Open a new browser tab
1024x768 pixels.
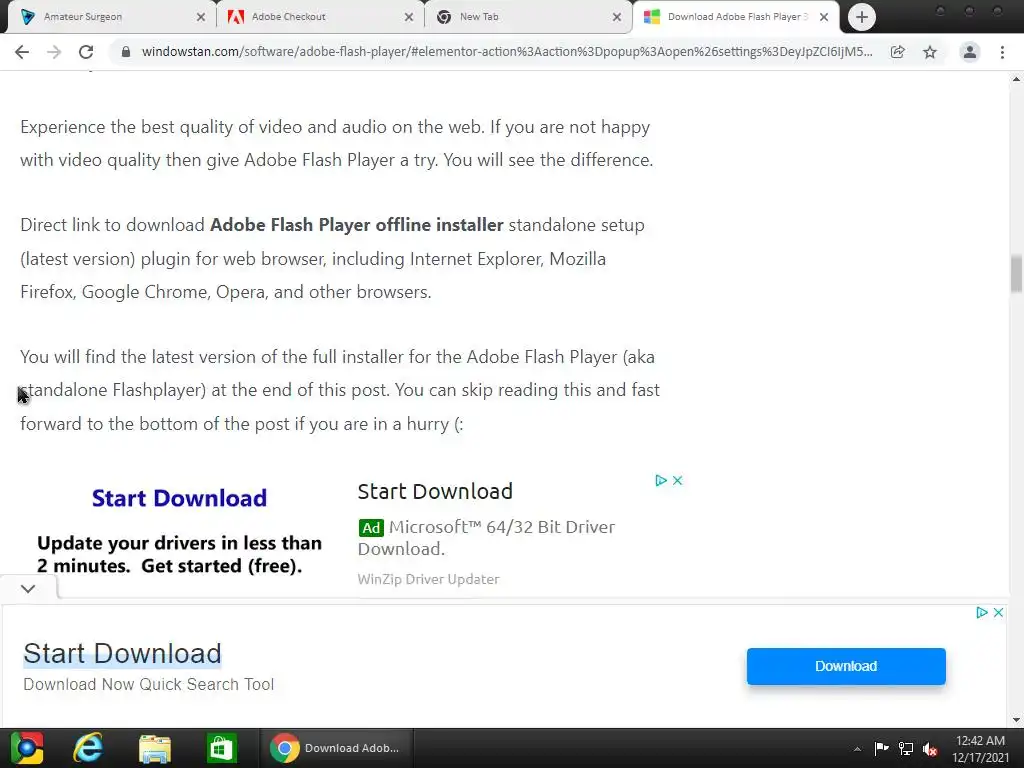(x=862, y=17)
